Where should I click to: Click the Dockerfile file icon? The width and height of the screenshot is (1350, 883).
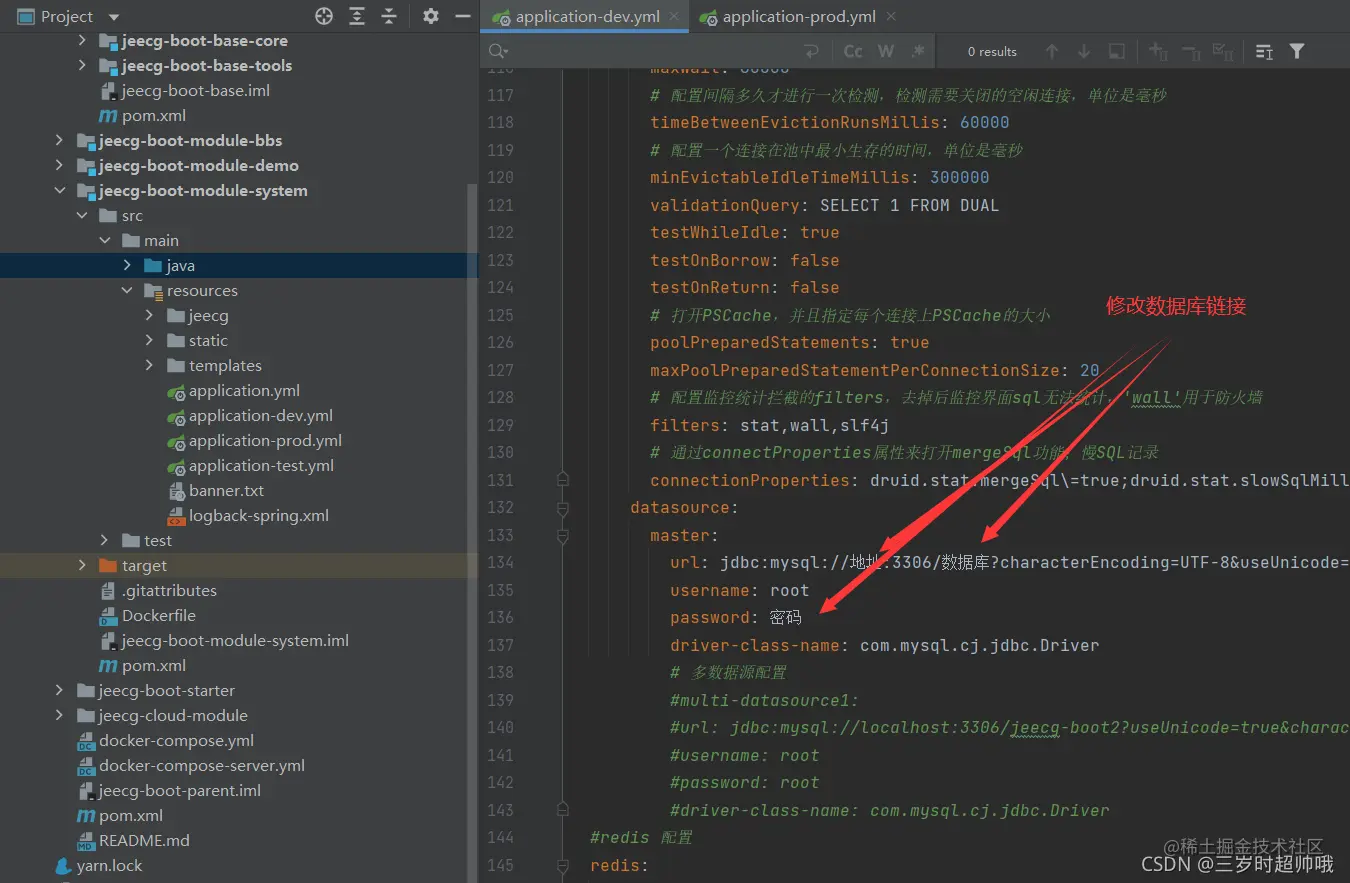point(109,616)
